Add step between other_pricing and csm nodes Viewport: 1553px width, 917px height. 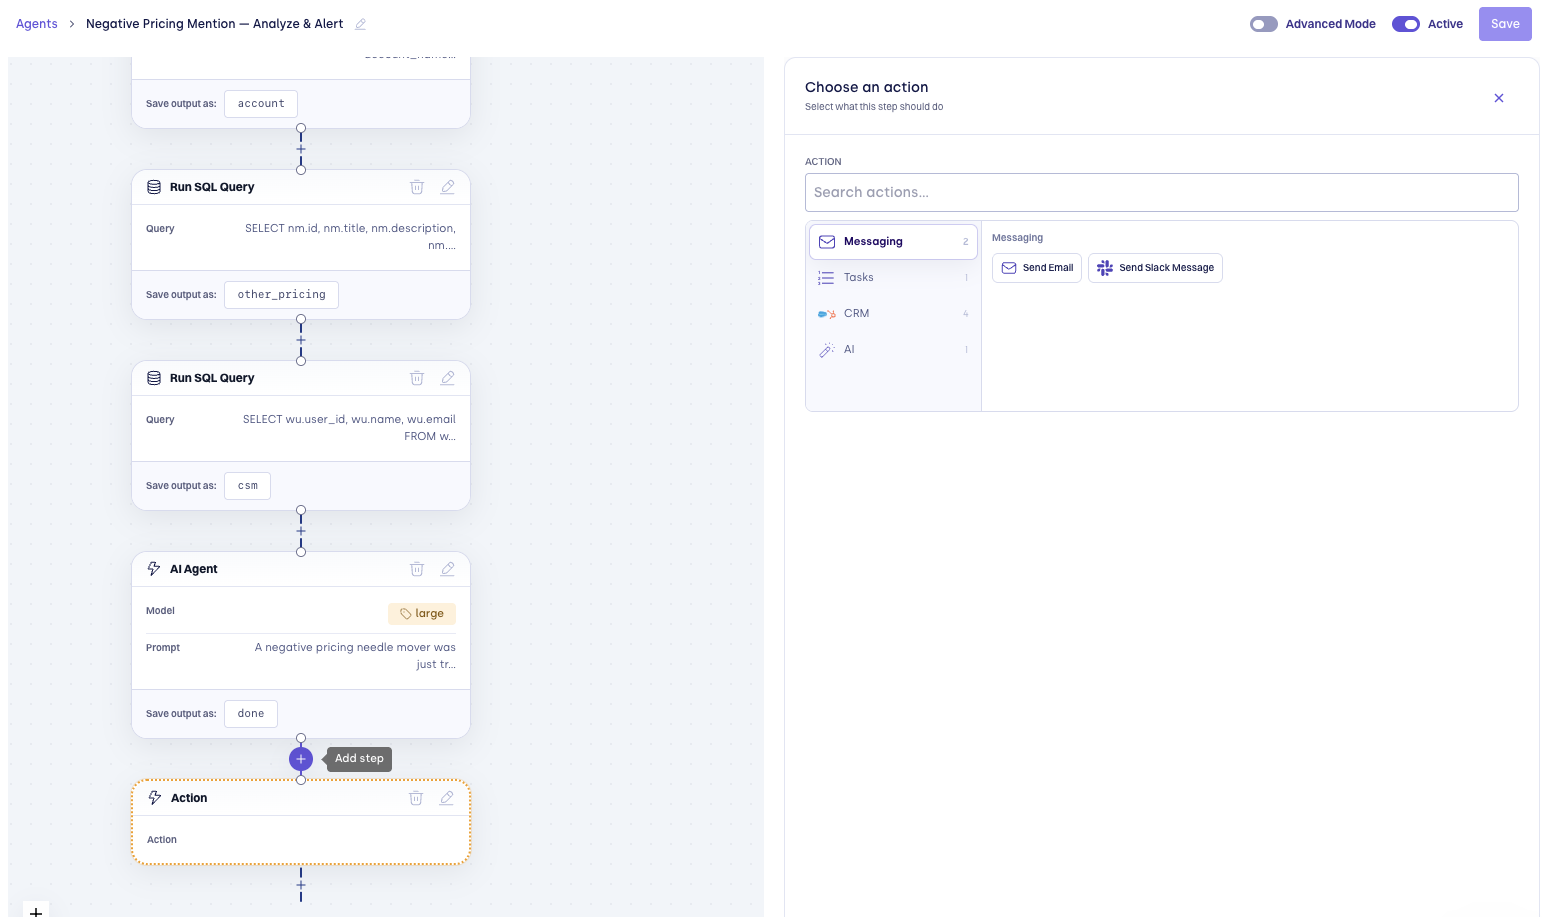coord(301,340)
